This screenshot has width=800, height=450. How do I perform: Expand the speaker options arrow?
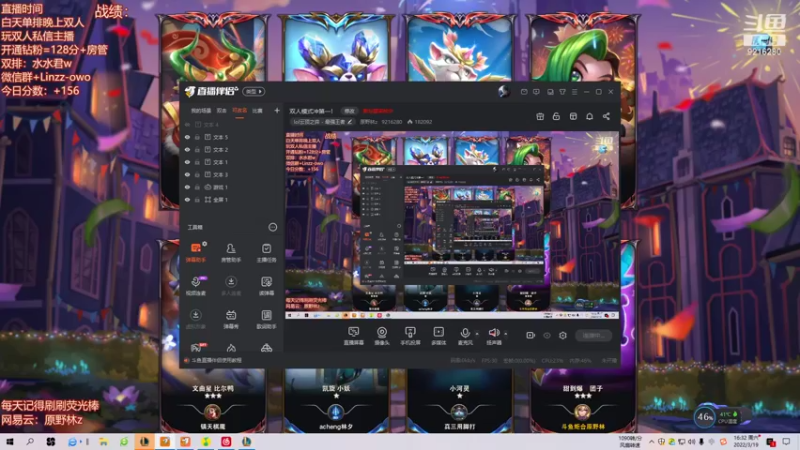506,334
